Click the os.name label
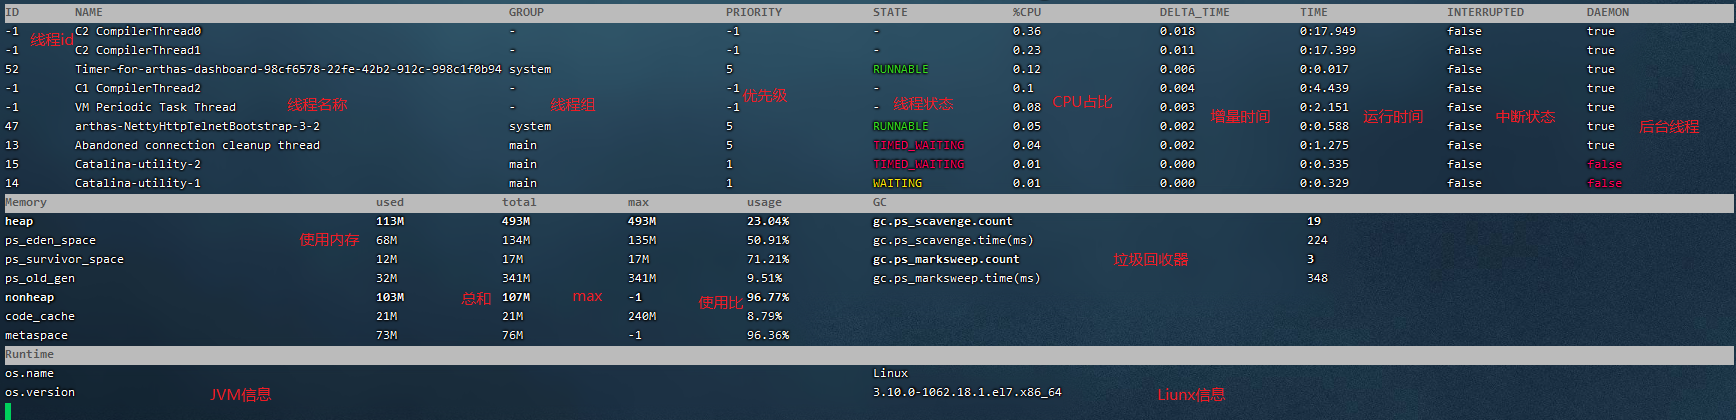The image size is (1736, 420). [x=29, y=373]
